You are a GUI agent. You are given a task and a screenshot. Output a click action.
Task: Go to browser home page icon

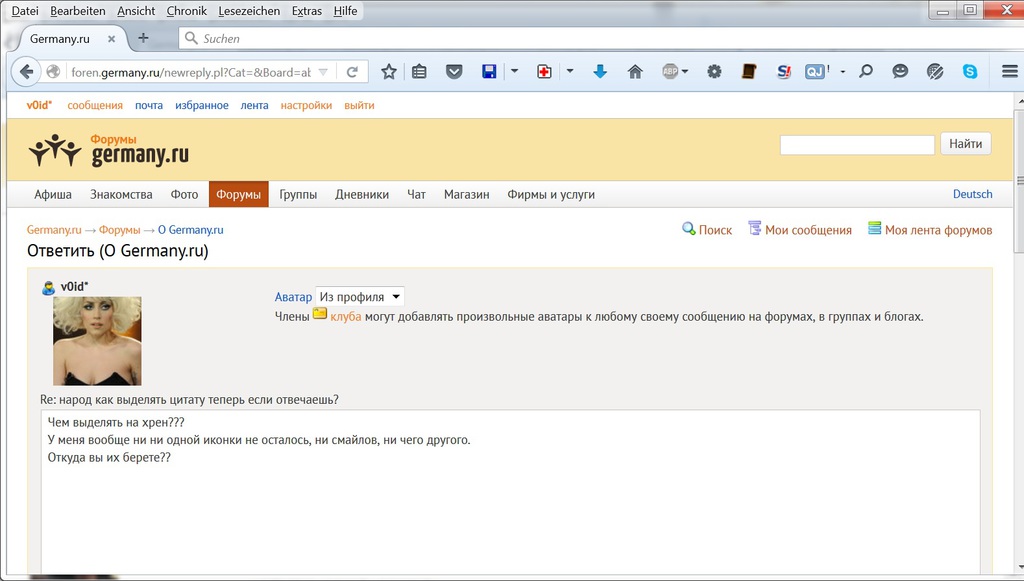[635, 72]
